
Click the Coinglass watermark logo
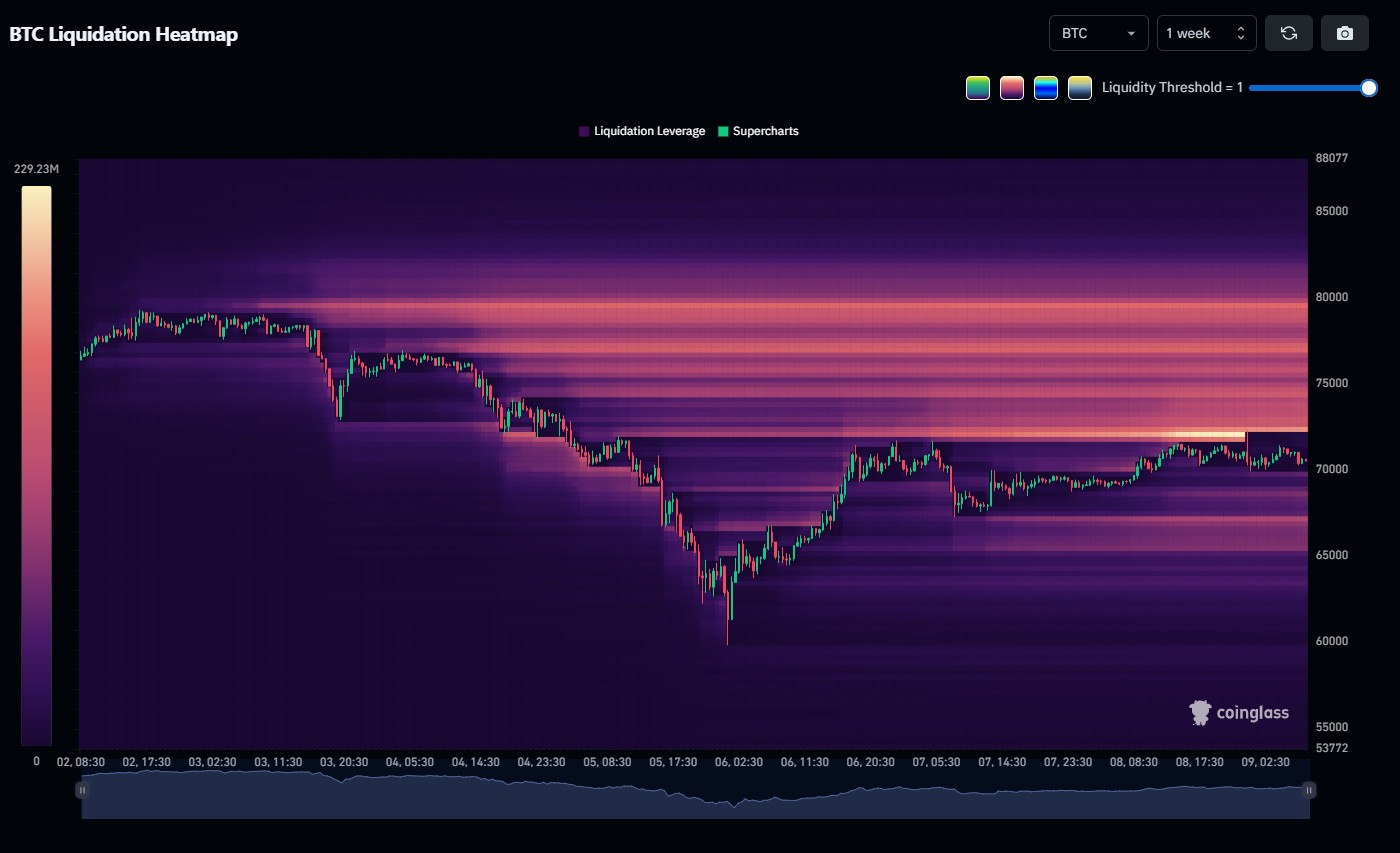point(1239,712)
